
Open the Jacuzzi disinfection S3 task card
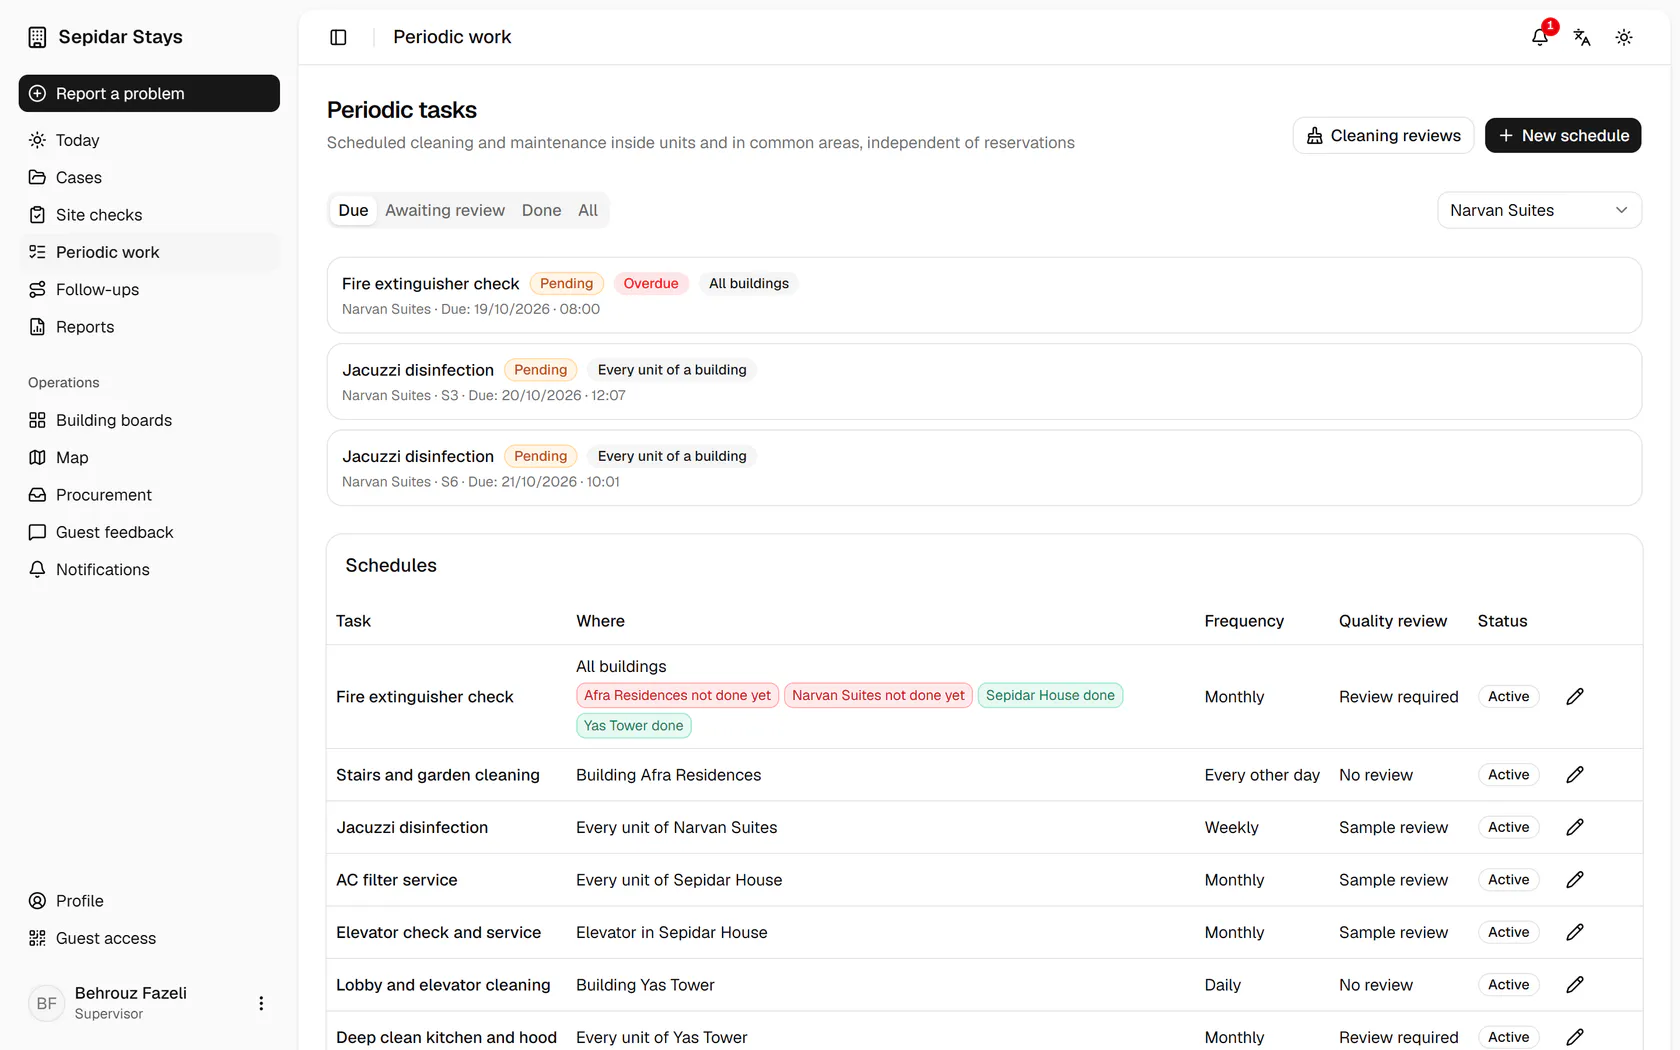point(984,382)
